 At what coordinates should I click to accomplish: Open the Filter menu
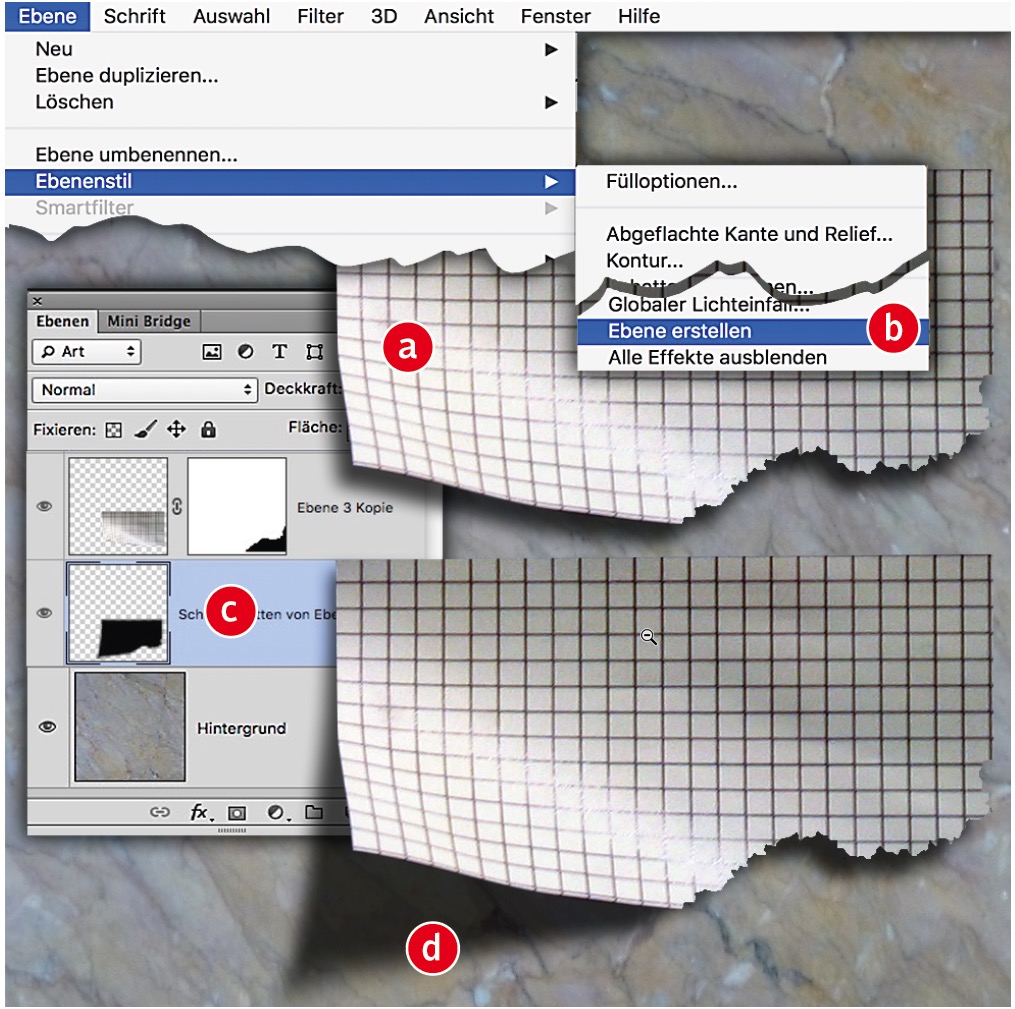(x=320, y=16)
